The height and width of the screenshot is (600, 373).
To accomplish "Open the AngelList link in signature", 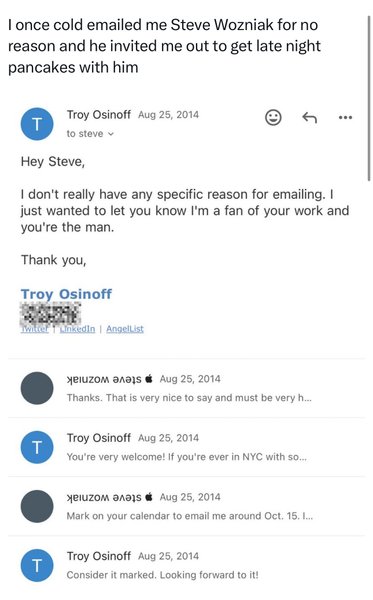I will coord(125,329).
